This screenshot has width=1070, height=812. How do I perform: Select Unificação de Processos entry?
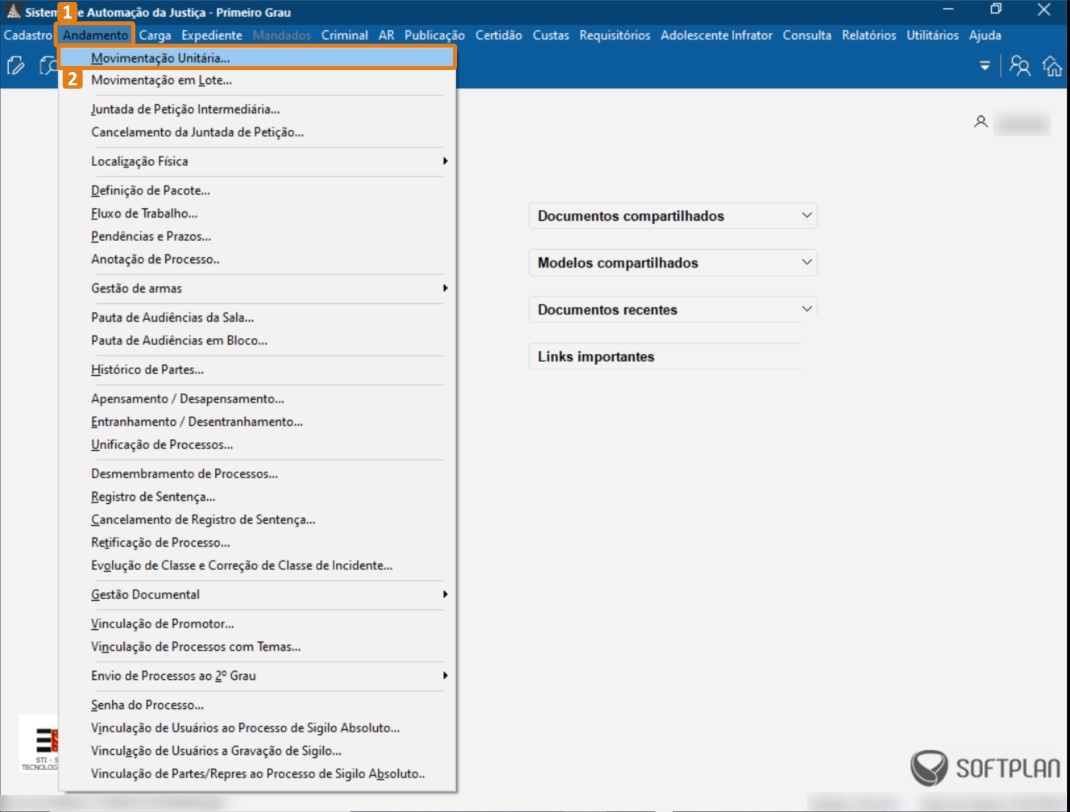[x=257, y=445]
